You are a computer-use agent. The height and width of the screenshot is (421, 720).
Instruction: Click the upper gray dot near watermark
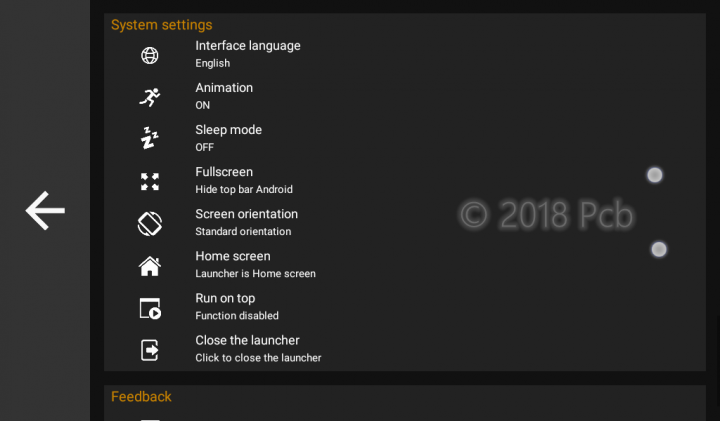tap(655, 175)
